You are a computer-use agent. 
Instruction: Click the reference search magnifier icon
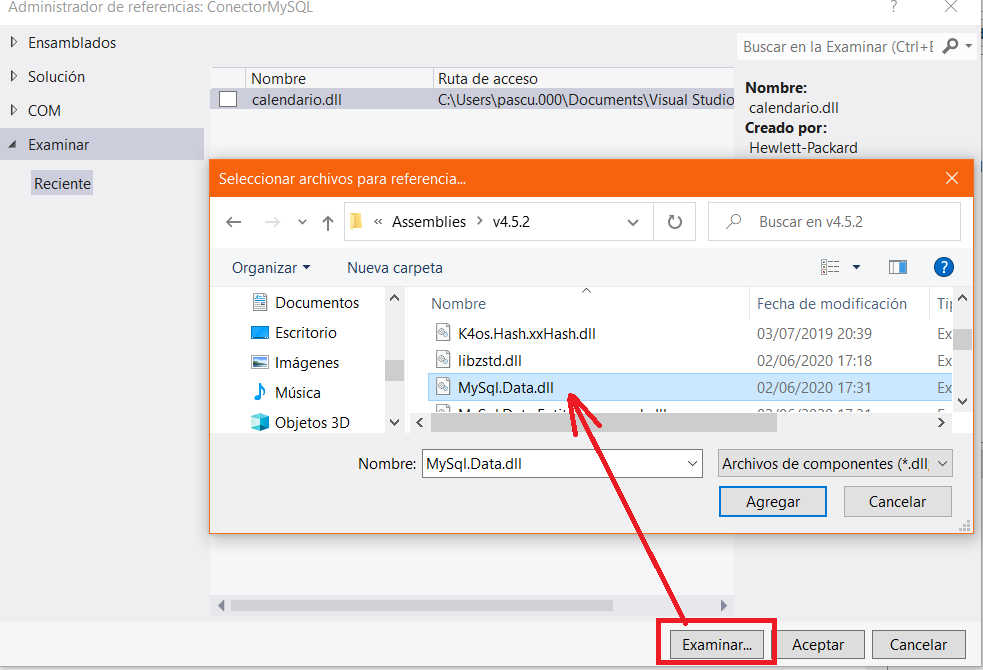950,46
